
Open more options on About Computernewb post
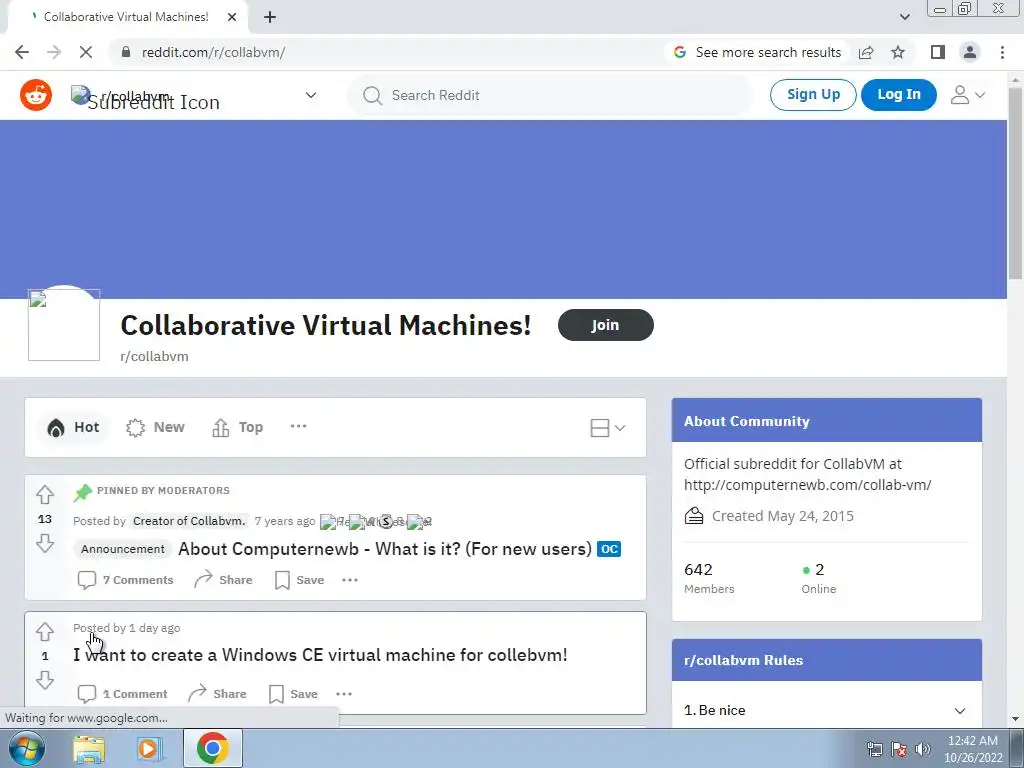(x=350, y=580)
